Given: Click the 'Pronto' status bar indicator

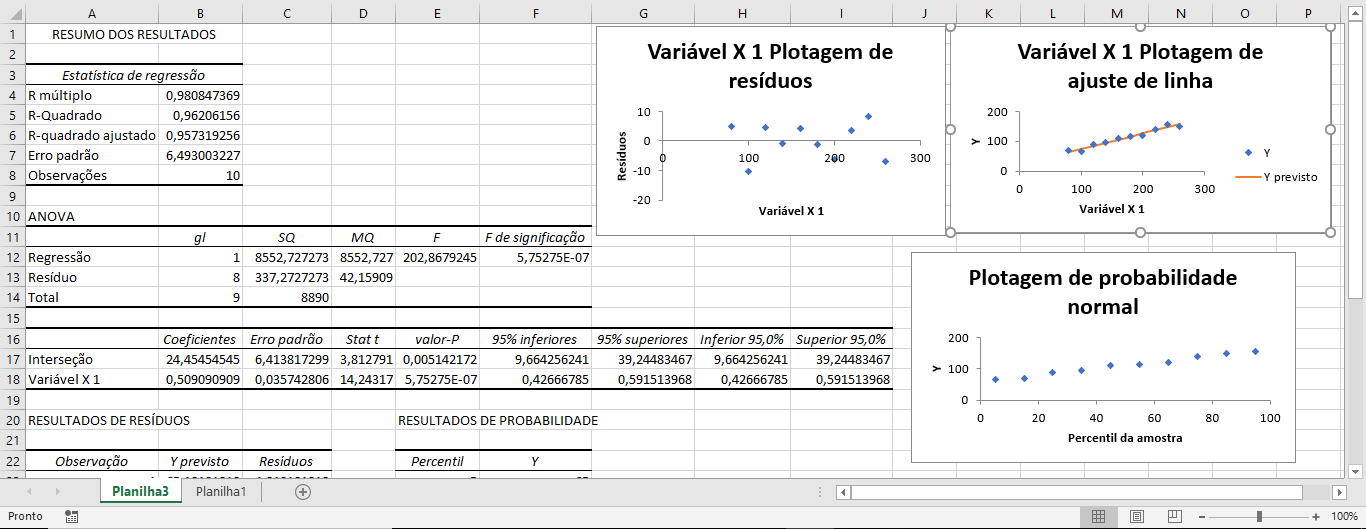Looking at the screenshot, I should (25, 516).
